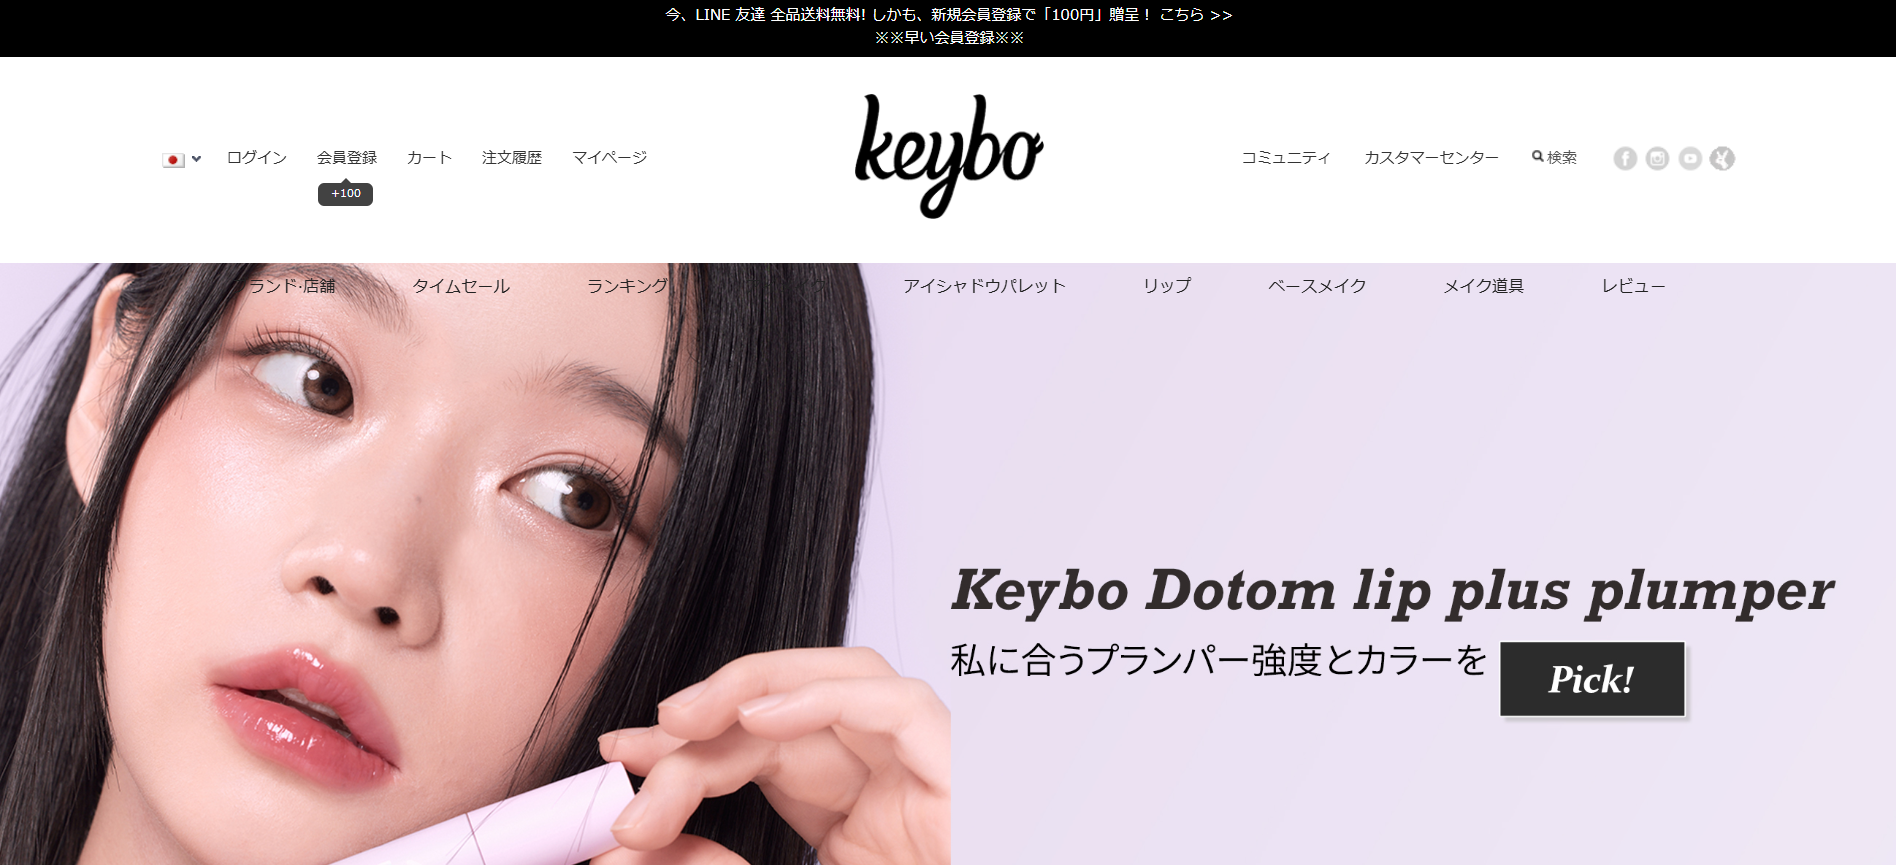Click the Japan flag icon
This screenshot has height=865, width=1896.
173,159
